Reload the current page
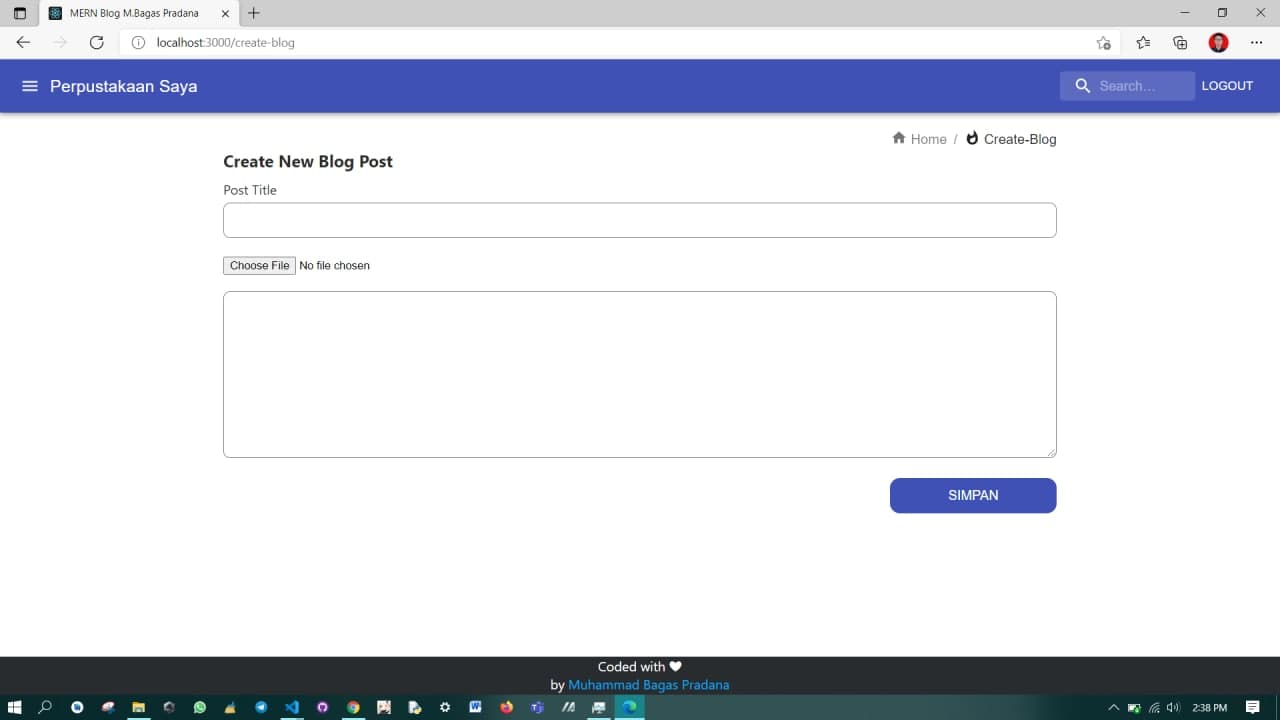This screenshot has width=1280, height=720. pos(96,42)
